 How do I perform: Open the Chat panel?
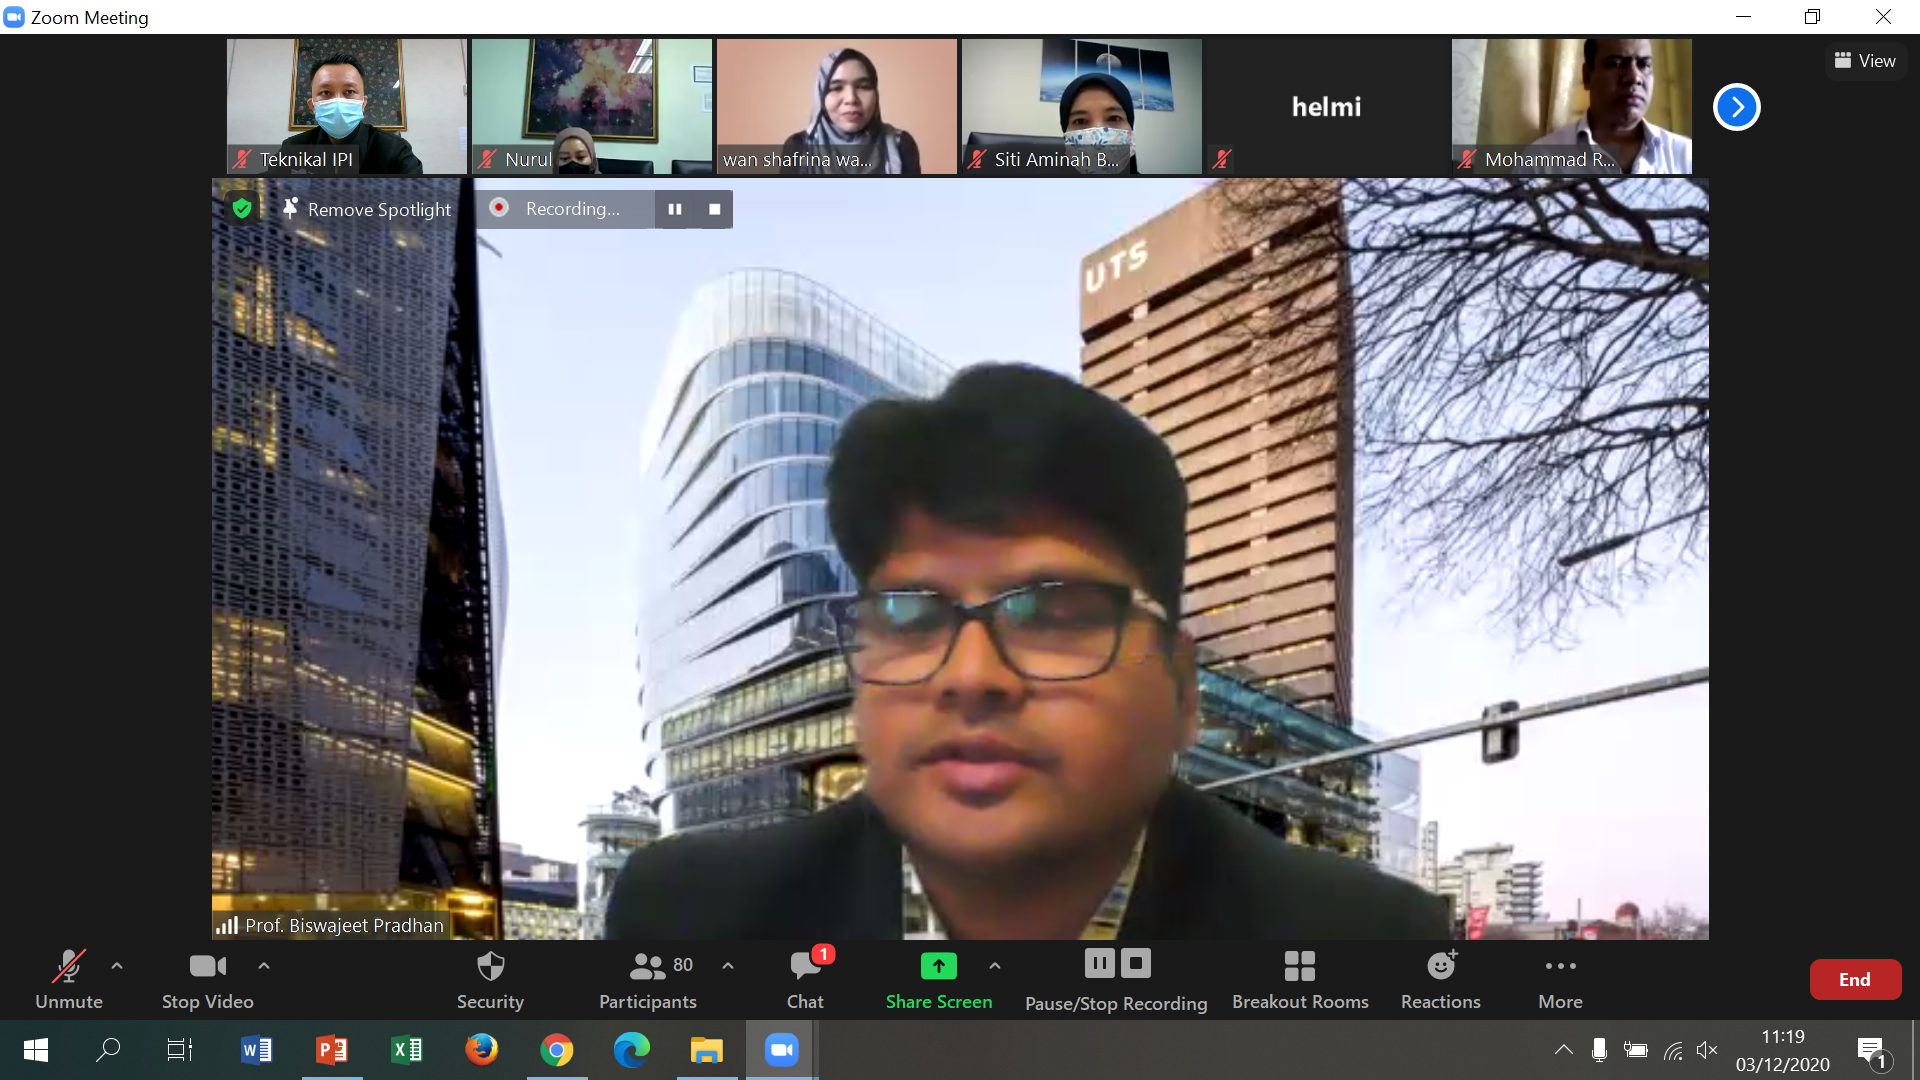click(x=805, y=979)
